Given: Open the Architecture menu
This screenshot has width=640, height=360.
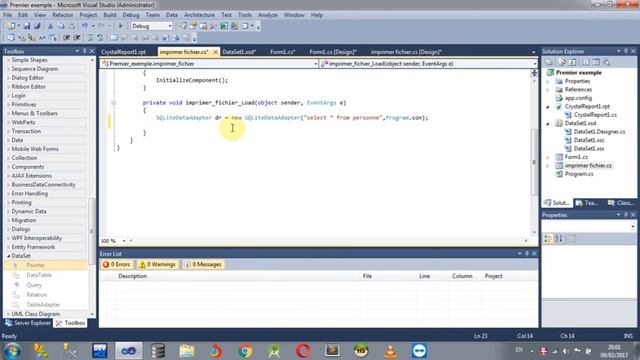Looking at the screenshot, I should click(199, 15).
